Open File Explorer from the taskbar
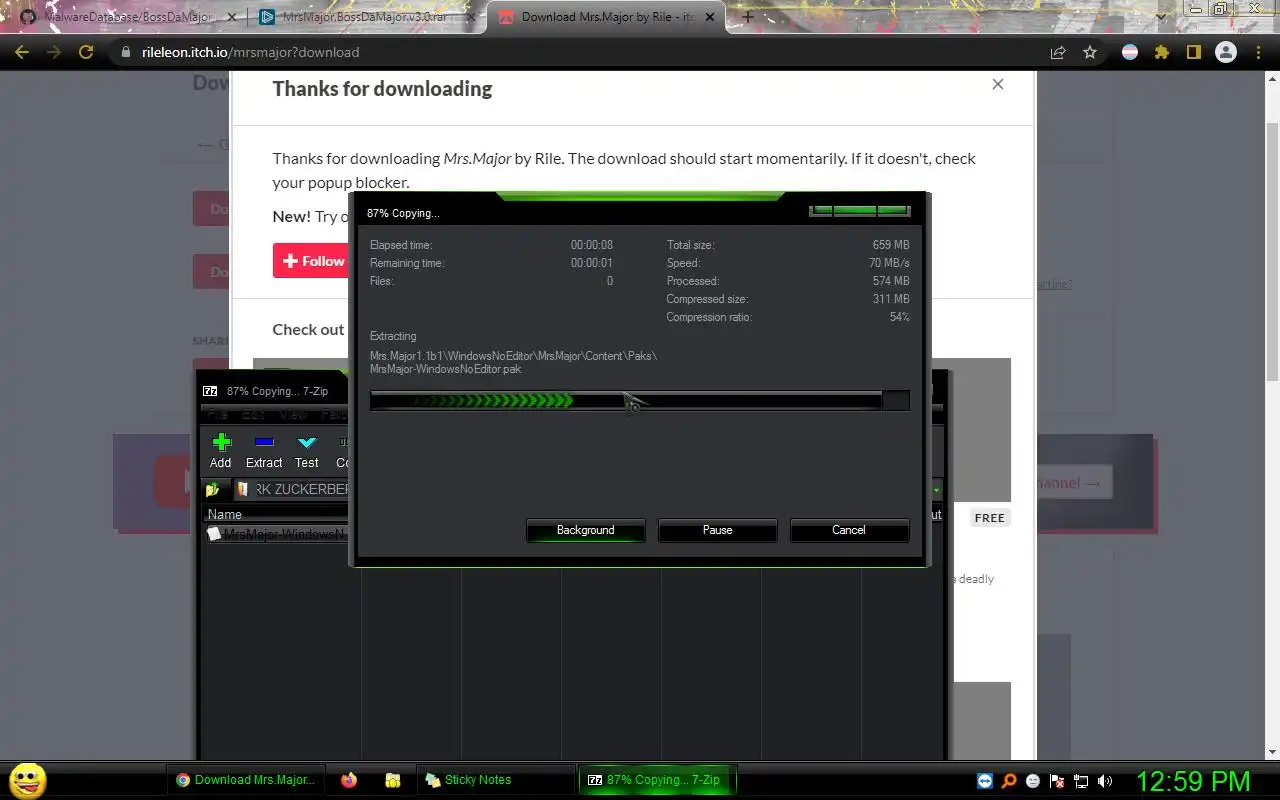This screenshot has height=800, width=1280. pyautogui.click(x=393, y=780)
